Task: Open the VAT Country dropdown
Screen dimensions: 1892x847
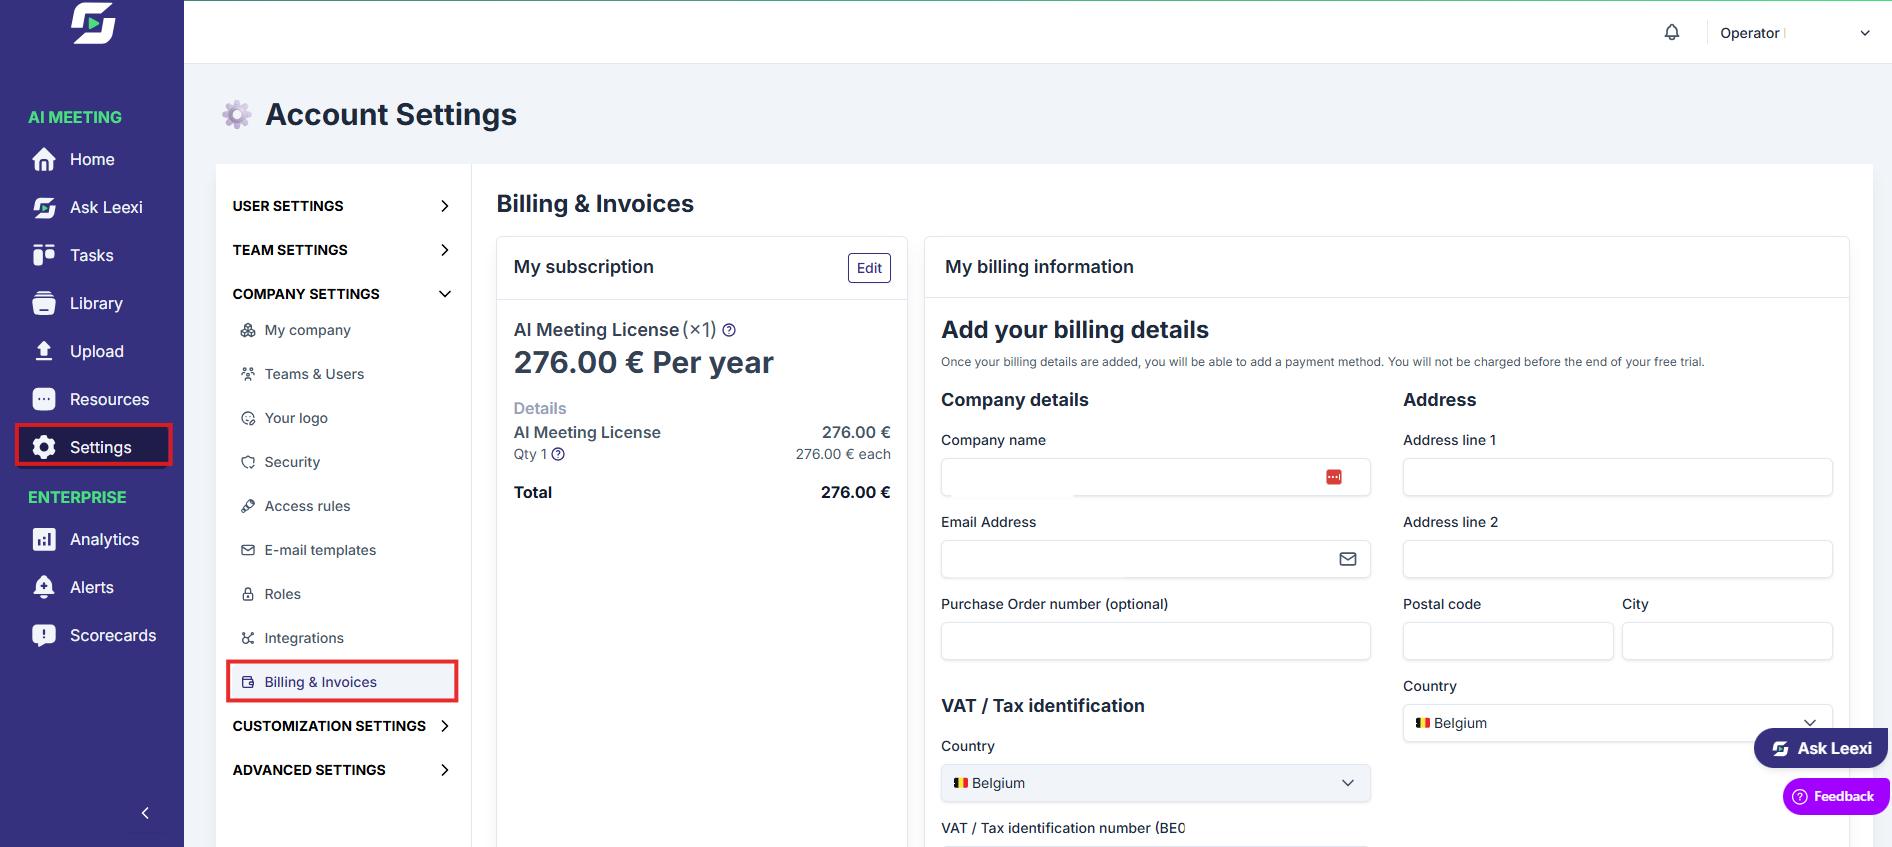Action: [x=1155, y=783]
